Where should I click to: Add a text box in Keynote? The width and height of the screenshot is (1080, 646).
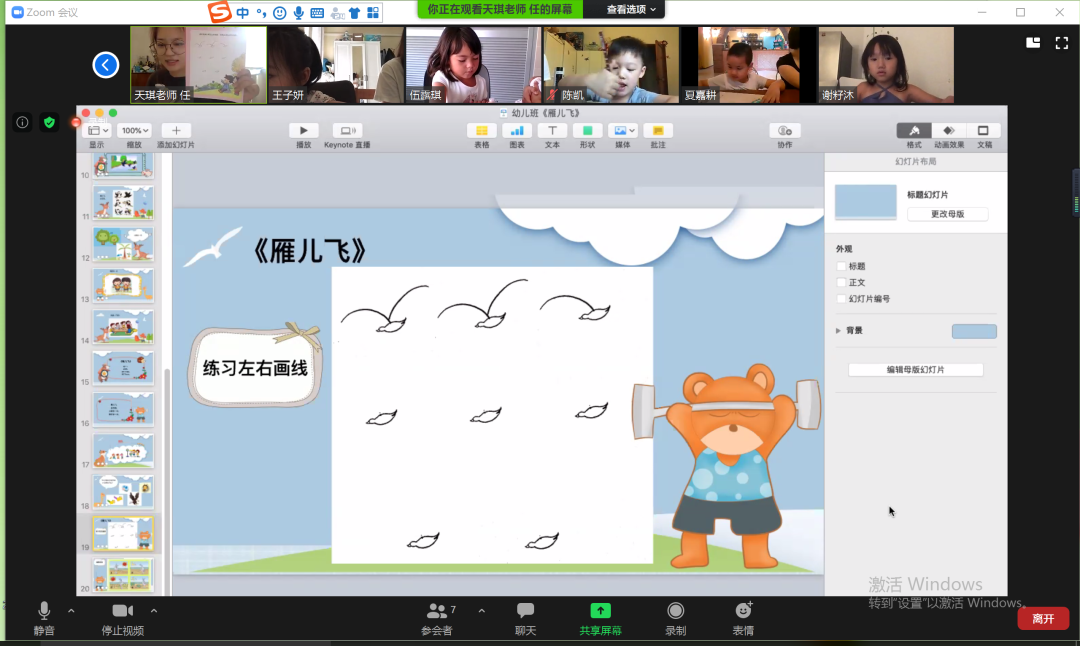pos(552,130)
